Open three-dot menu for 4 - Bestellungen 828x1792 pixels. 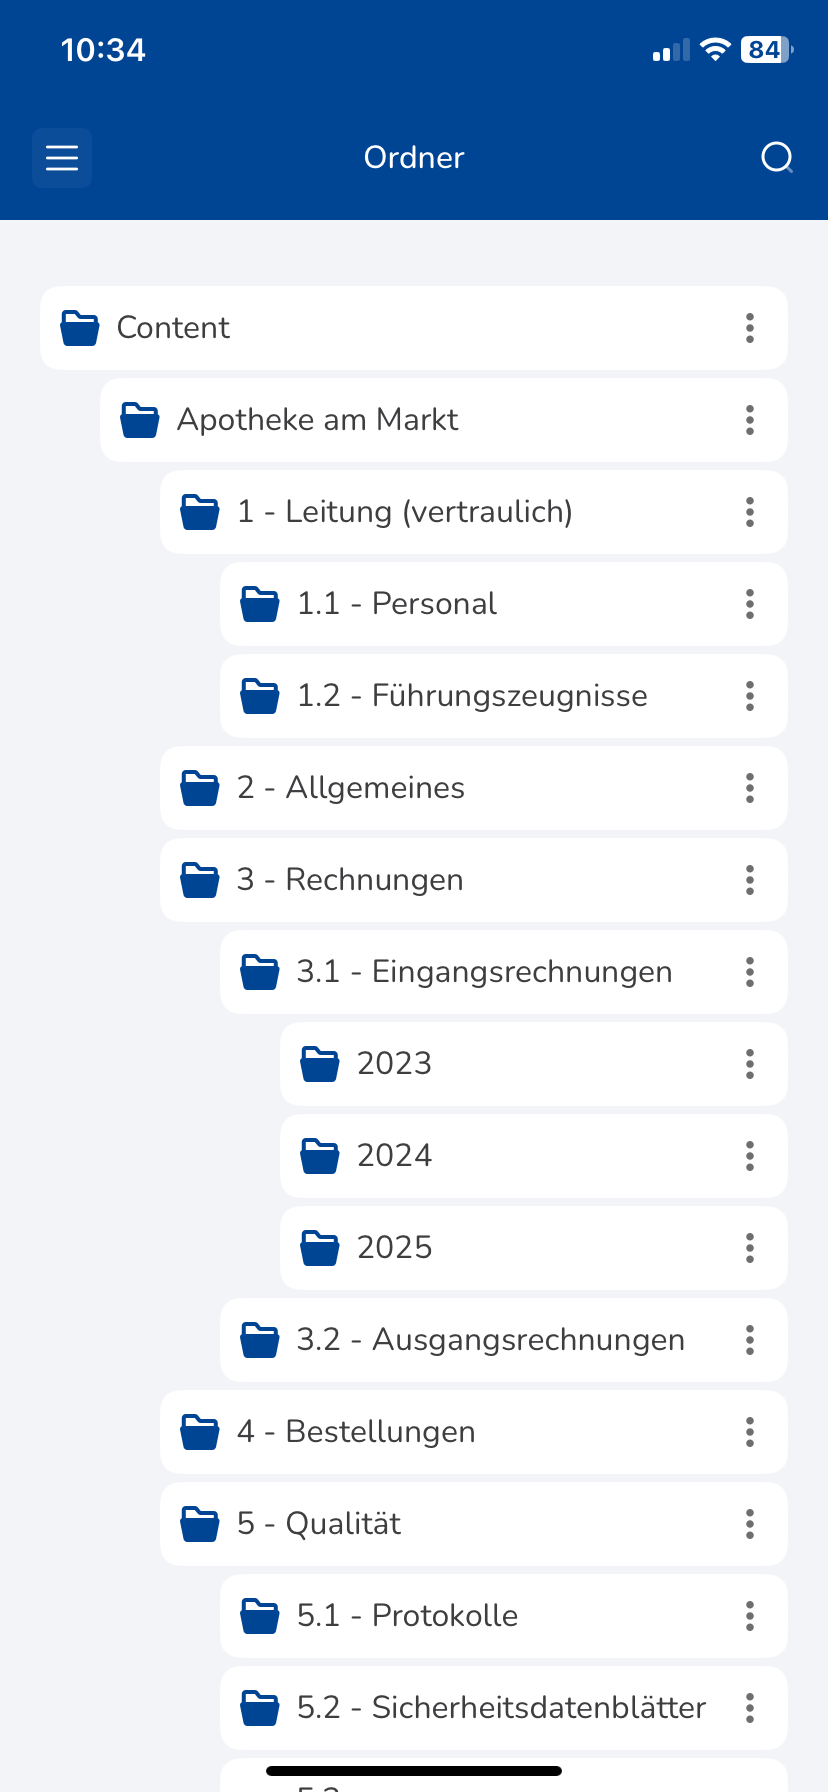(x=750, y=1432)
